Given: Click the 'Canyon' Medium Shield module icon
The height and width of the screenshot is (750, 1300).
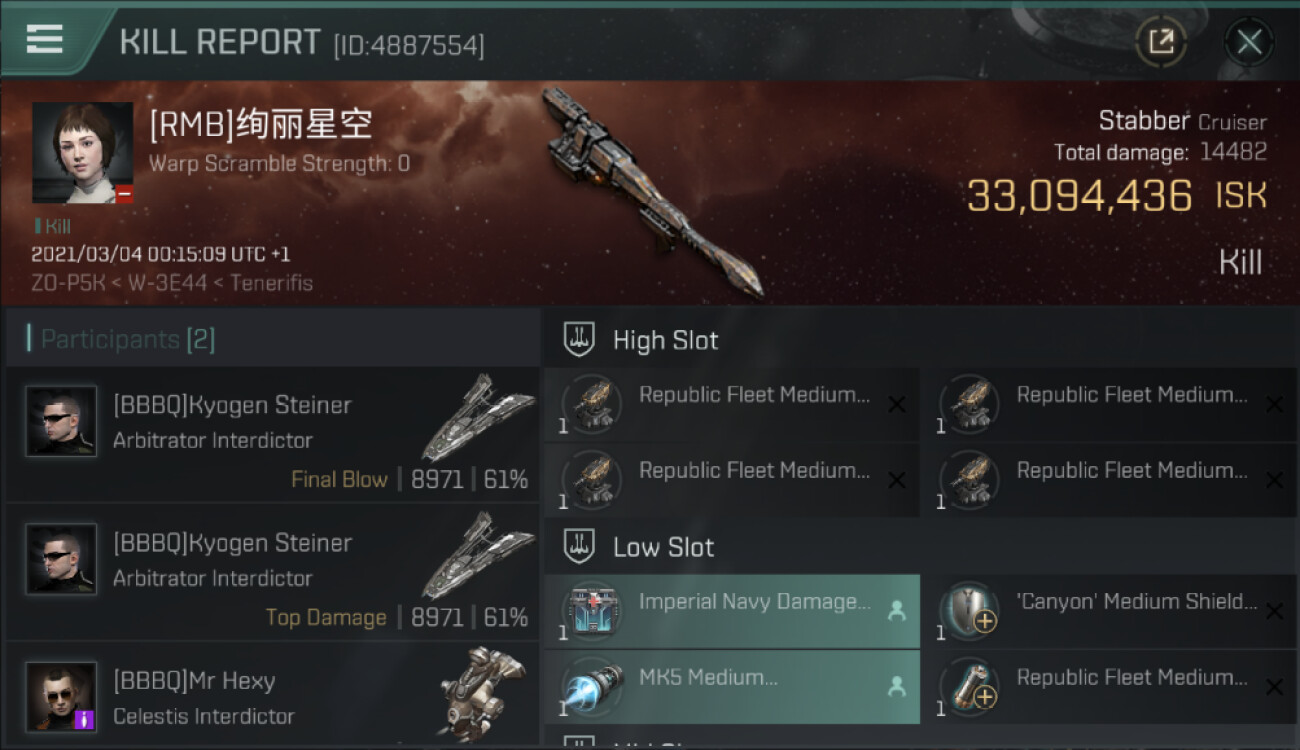Looking at the screenshot, I should pyautogui.click(x=970, y=612).
